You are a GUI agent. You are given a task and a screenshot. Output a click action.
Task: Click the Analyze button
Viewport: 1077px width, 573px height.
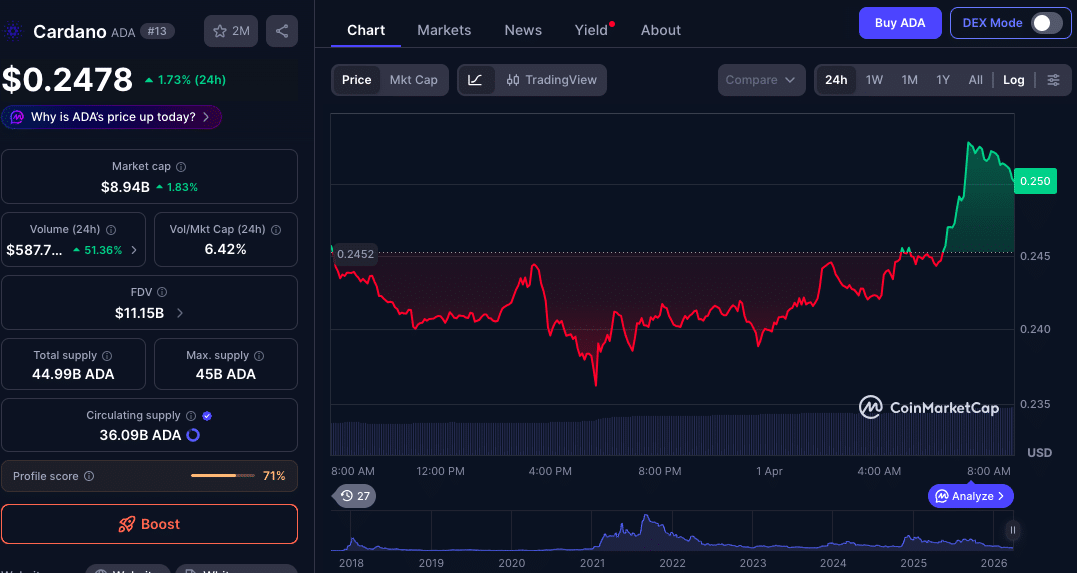(x=971, y=496)
